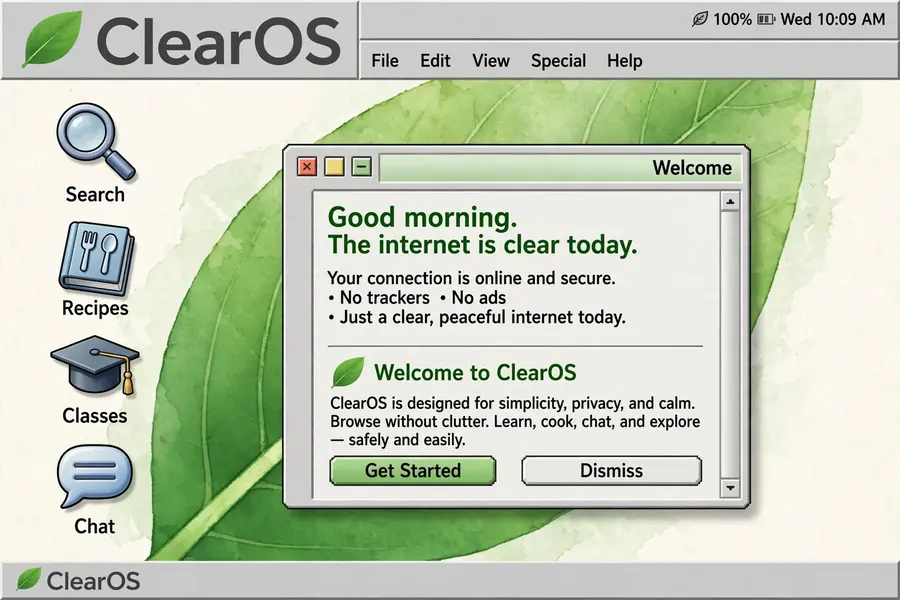Launch the Recipes cookbook icon
Image resolution: width=900 pixels, height=600 pixels.
(x=96, y=259)
